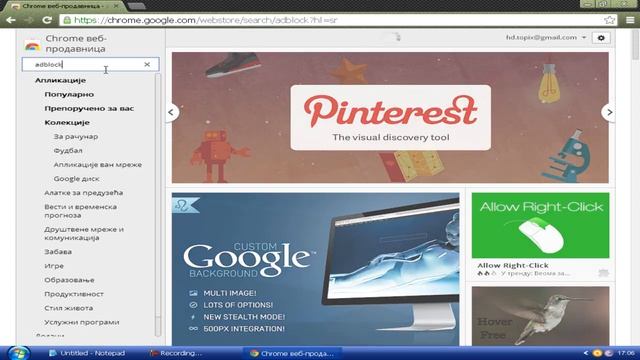Open account dropdown next to gmail address
This screenshot has width=640, height=360.
[x=584, y=38]
